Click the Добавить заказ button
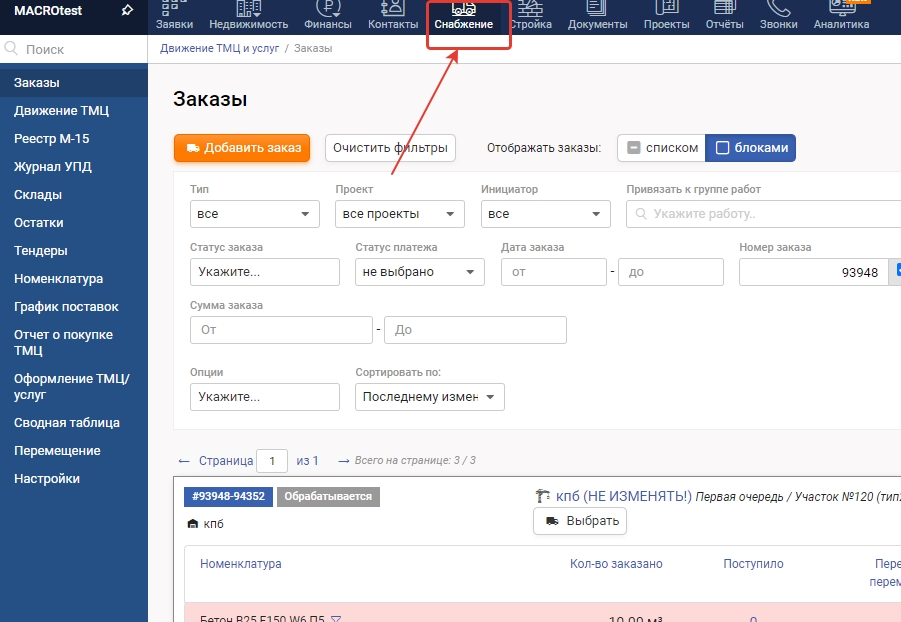 pyautogui.click(x=242, y=148)
